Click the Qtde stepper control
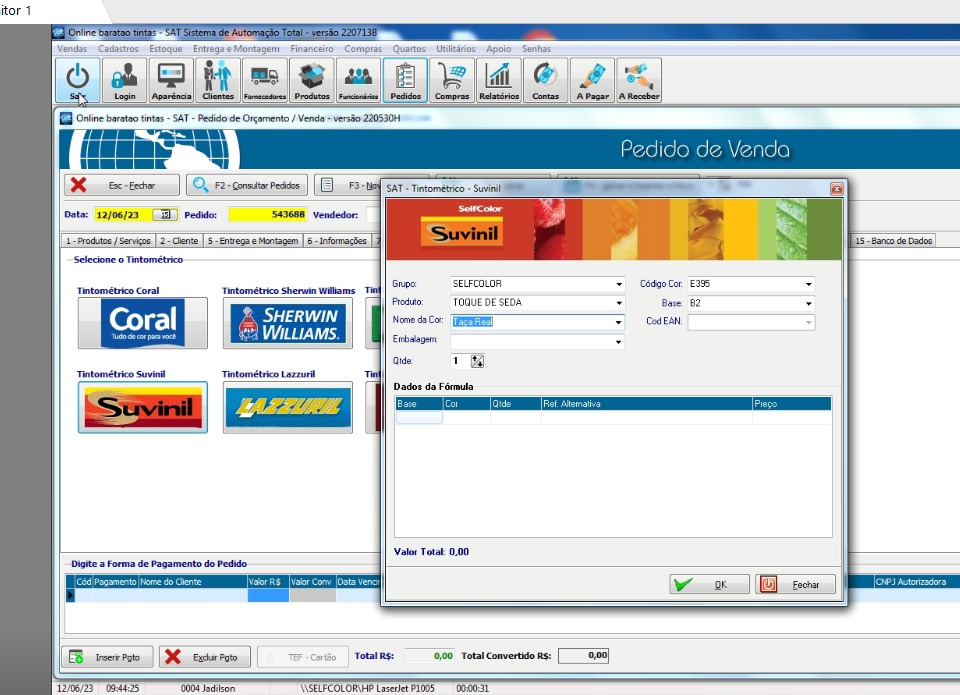 [477, 361]
